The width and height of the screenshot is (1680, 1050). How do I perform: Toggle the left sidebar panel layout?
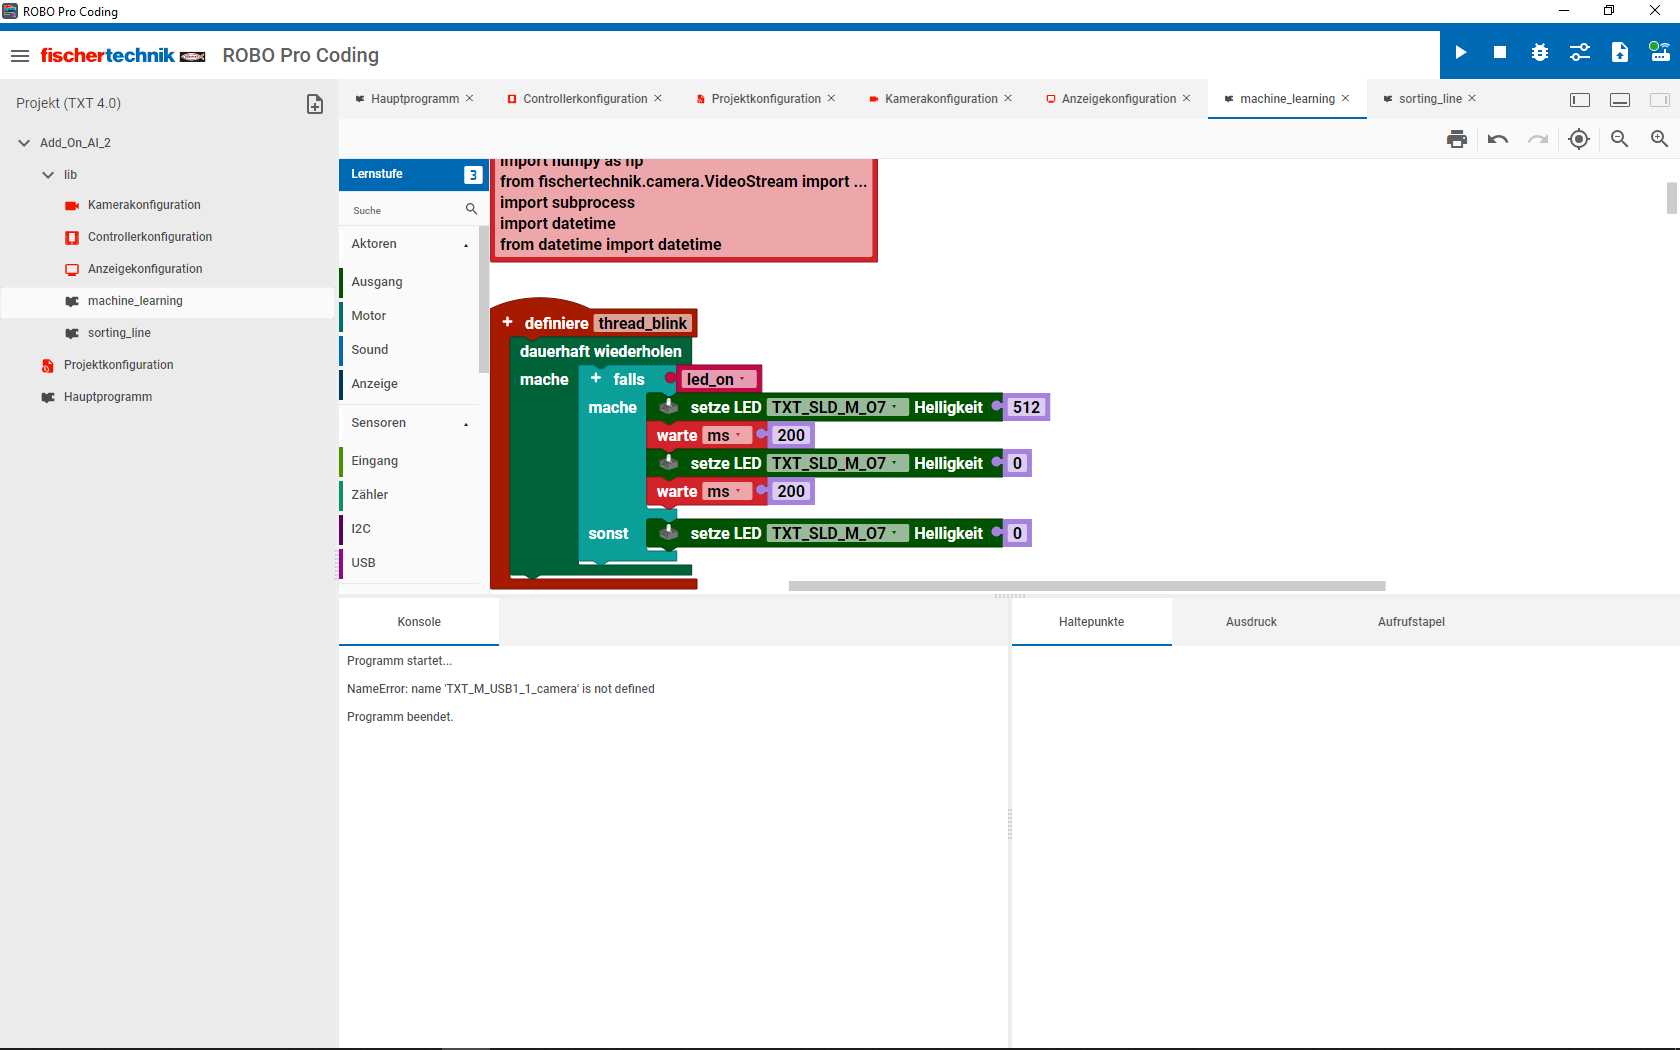1580,99
